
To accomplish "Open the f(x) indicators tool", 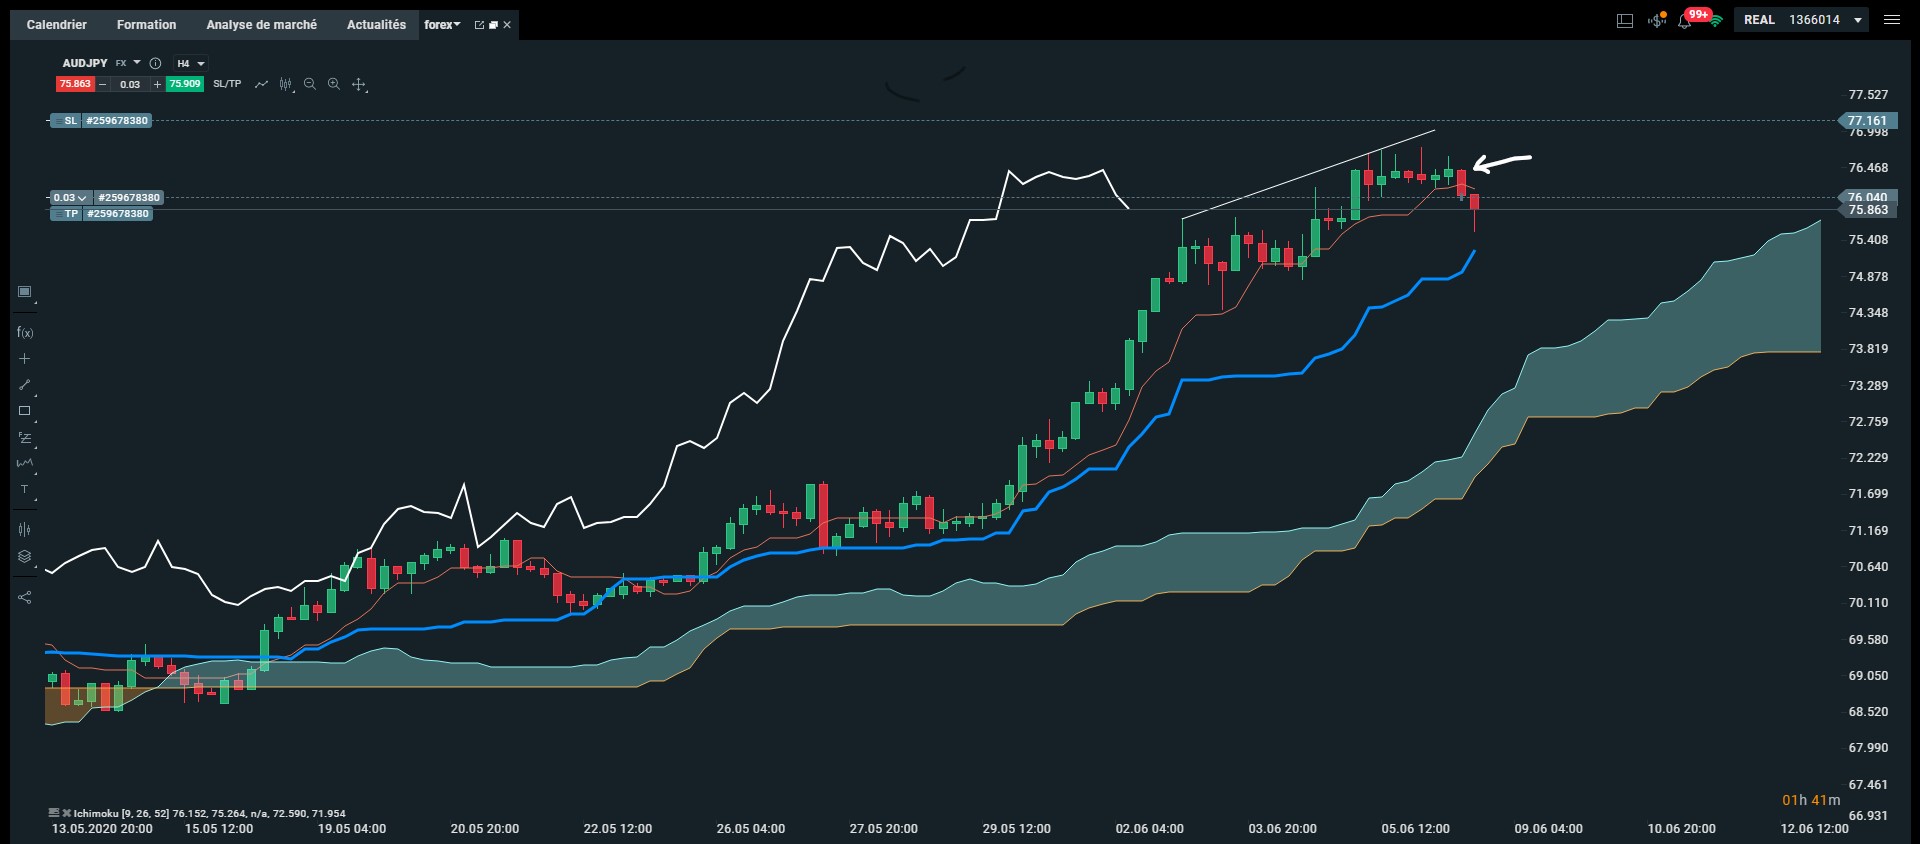I will (x=25, y=333).
